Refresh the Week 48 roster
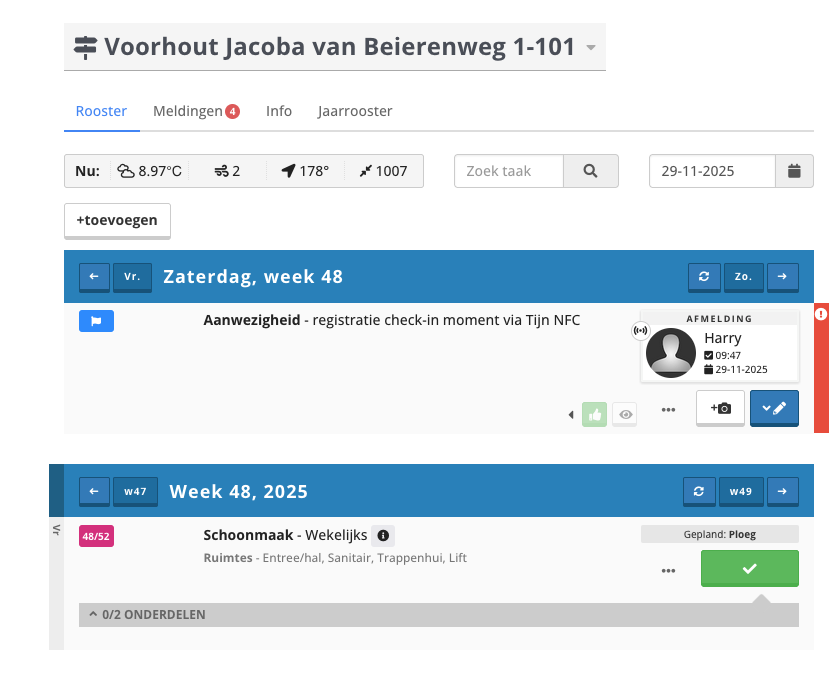 point(699,491)
